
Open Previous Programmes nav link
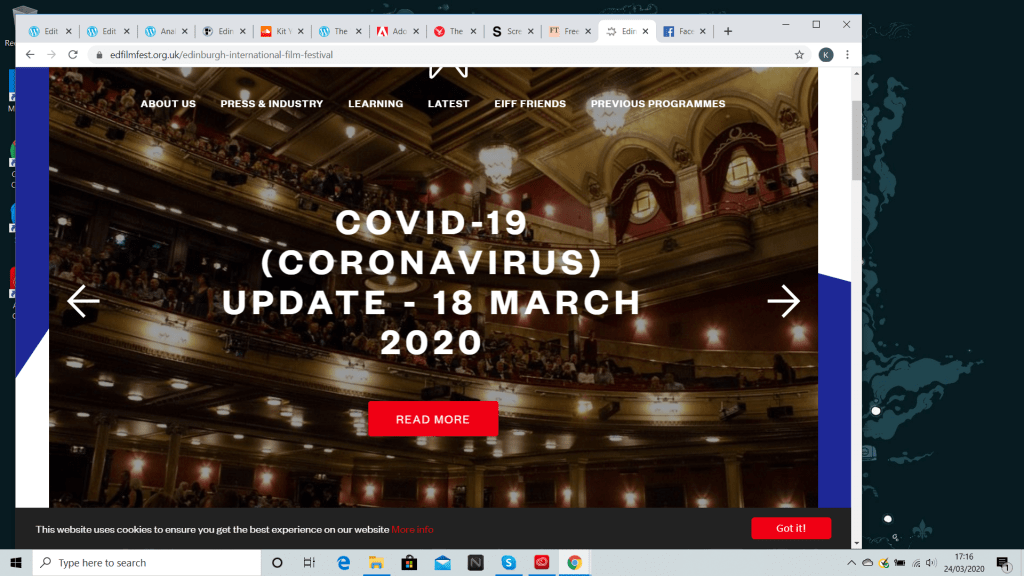tap(657, 104)
